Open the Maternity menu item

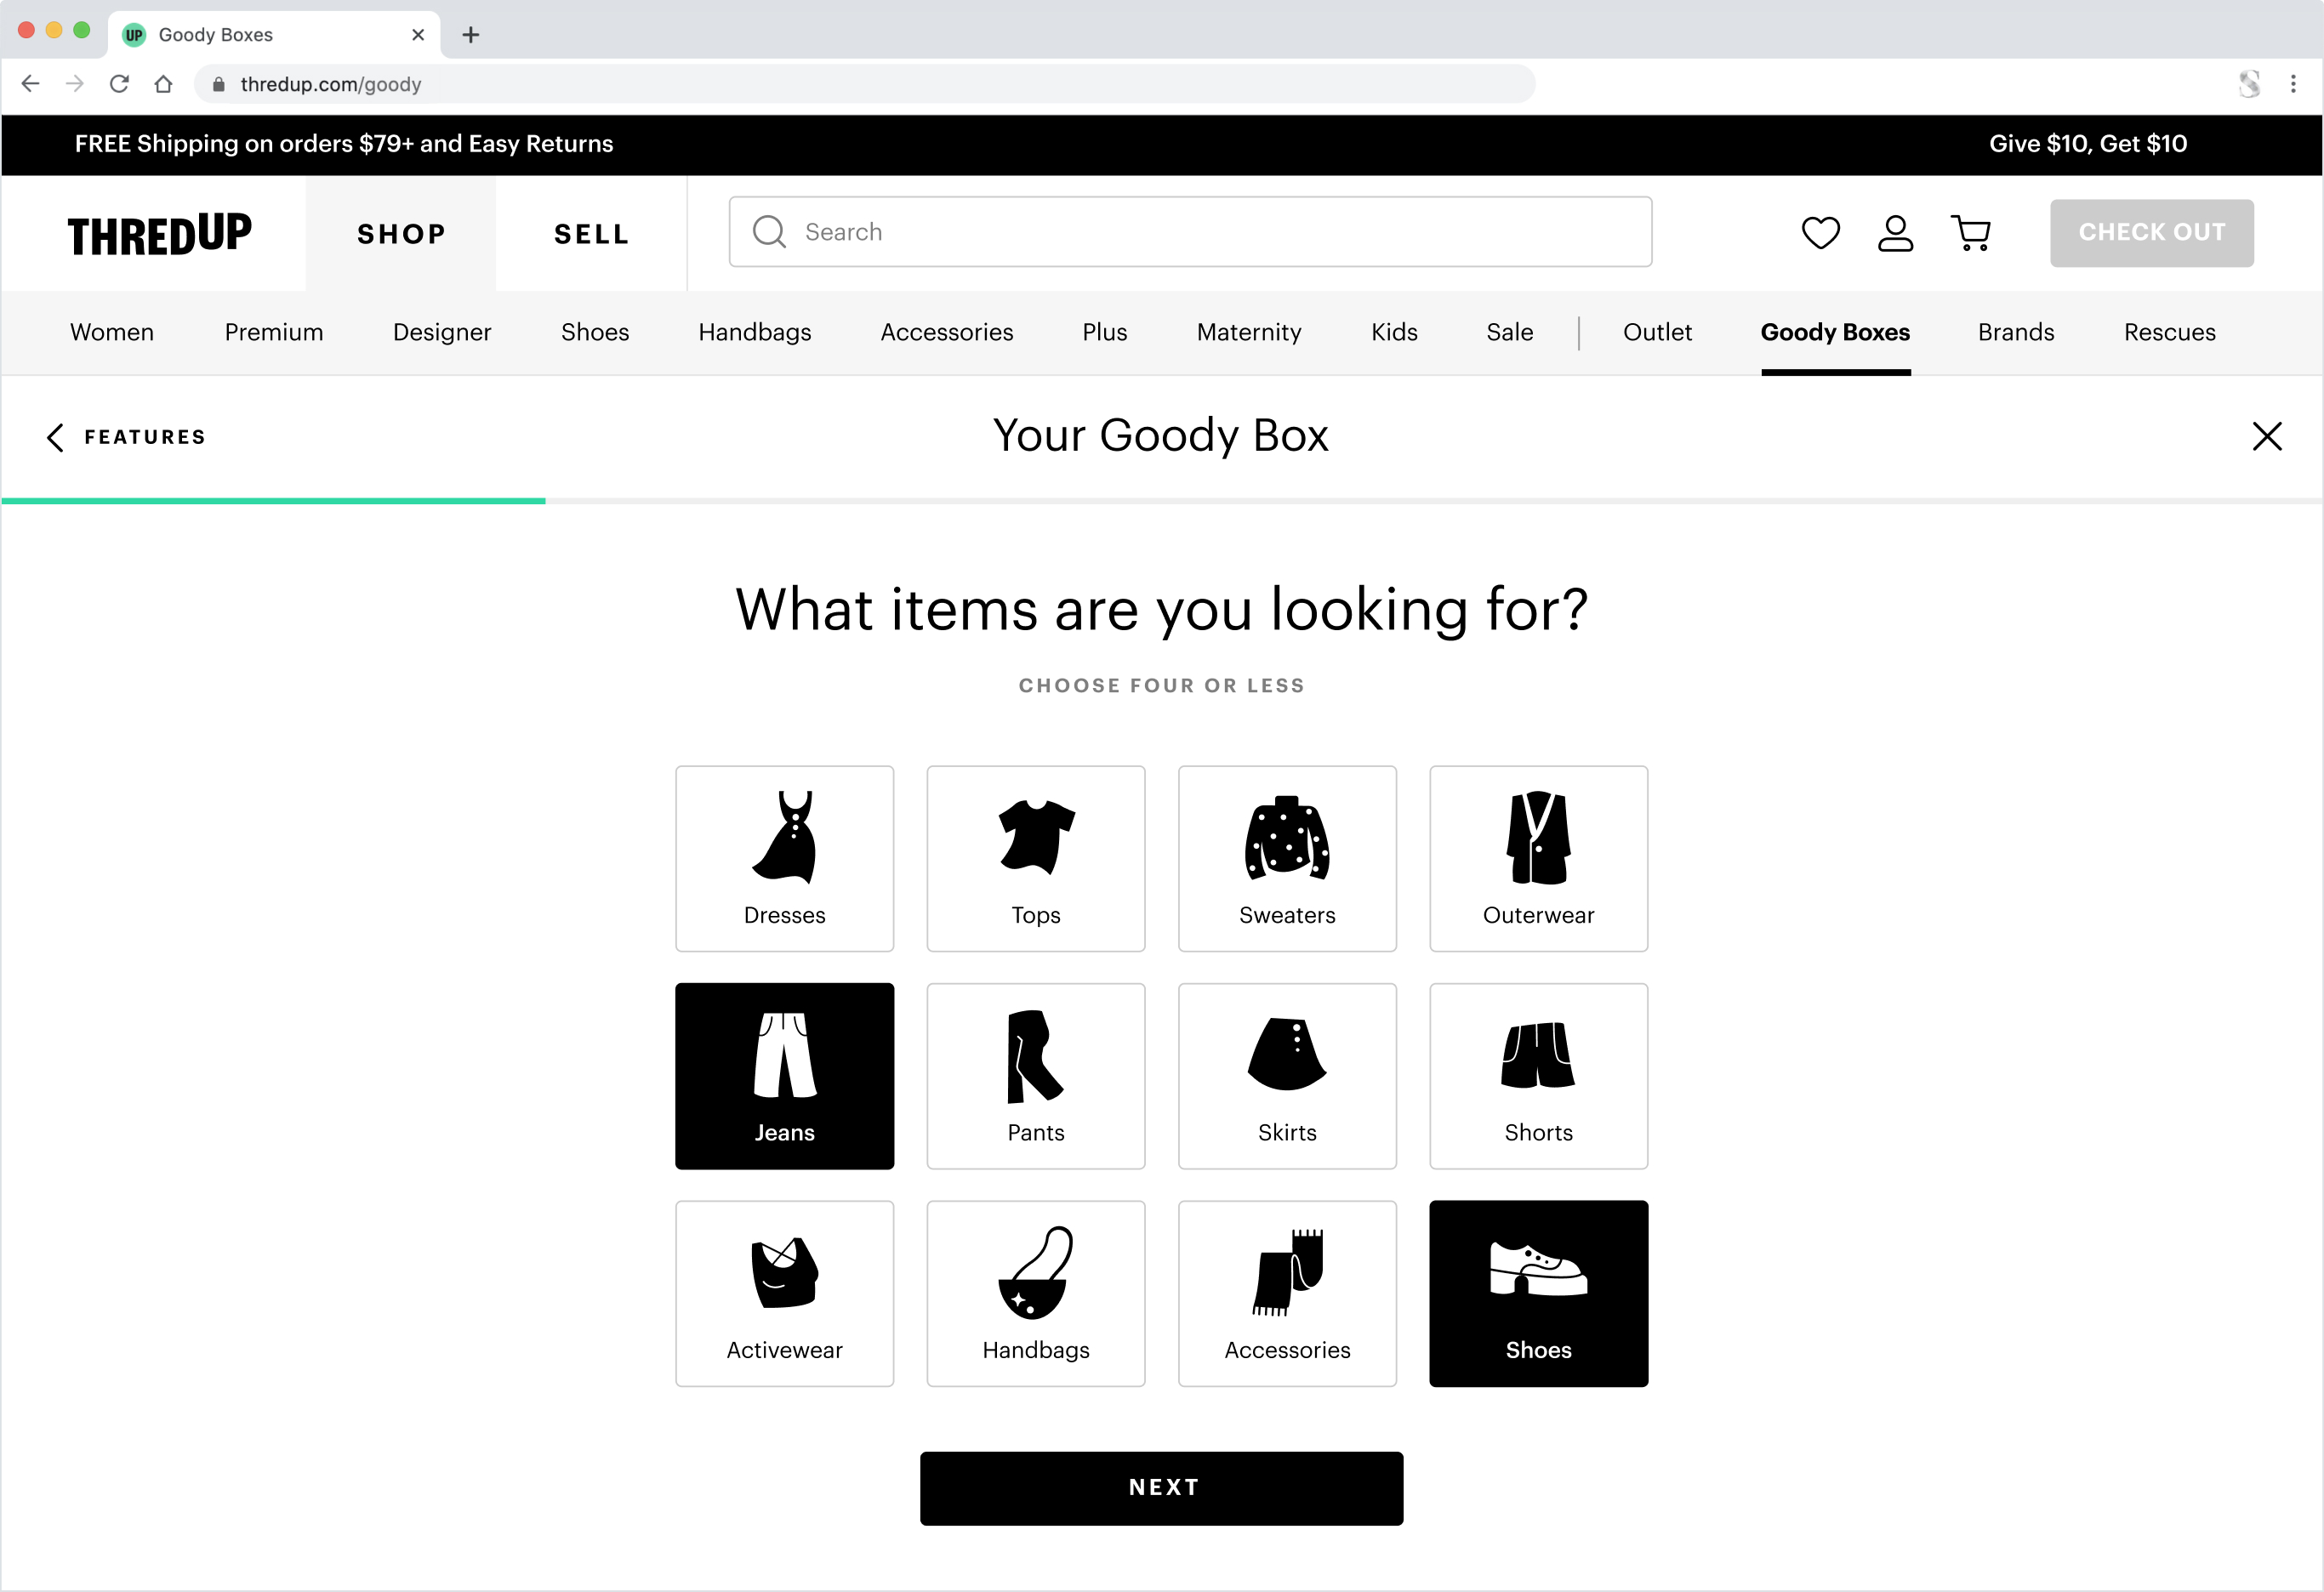1248,332
